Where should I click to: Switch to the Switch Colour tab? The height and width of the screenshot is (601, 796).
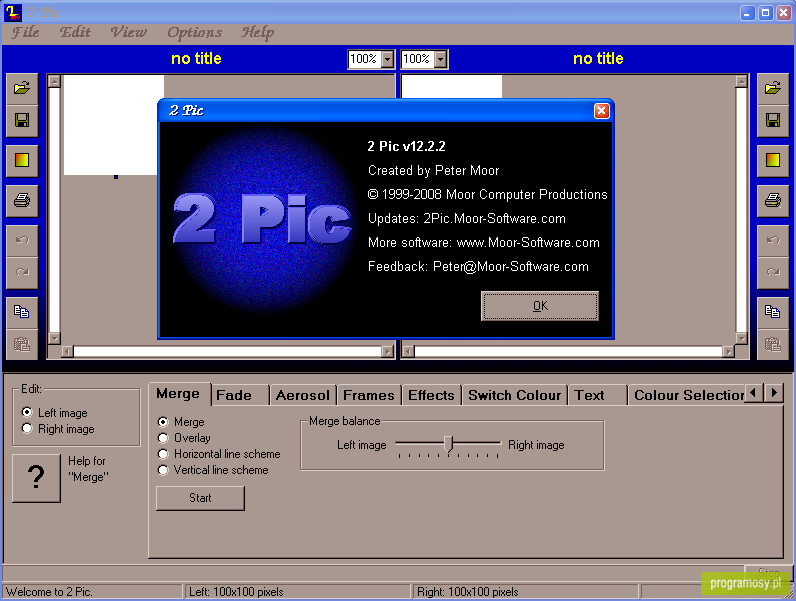pos(514,395)
